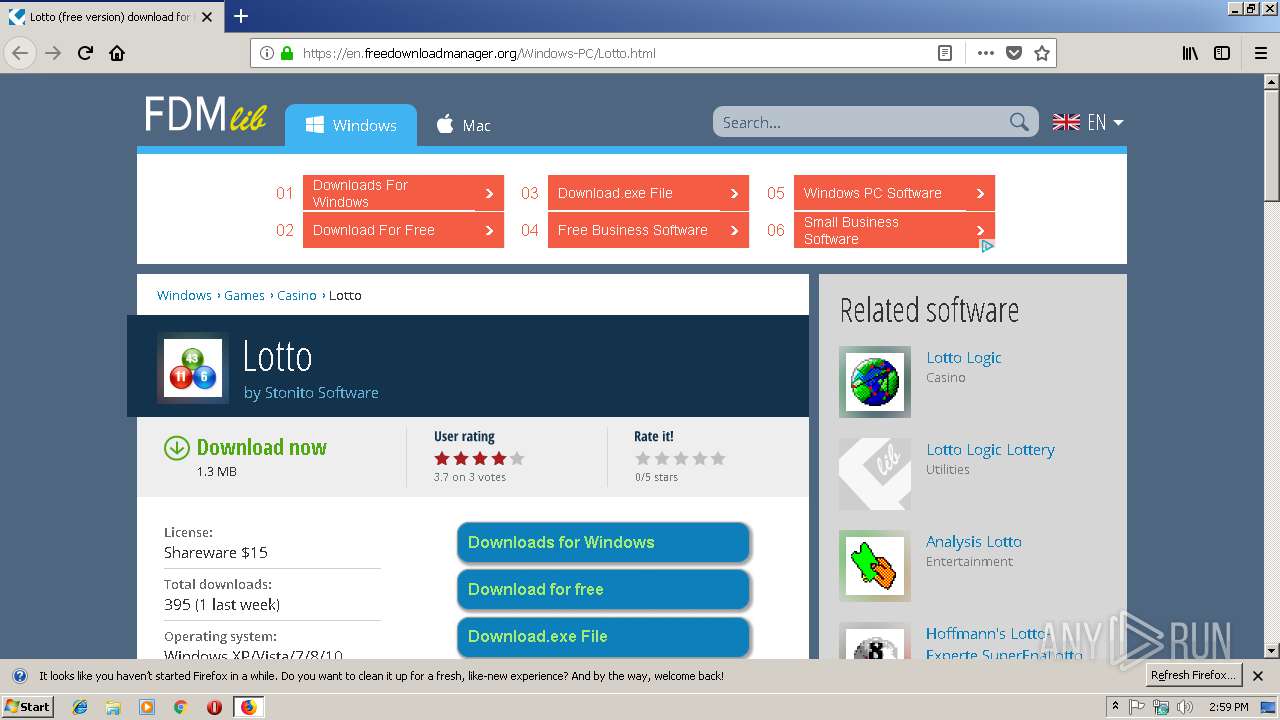Show sidebars icon in toolbar
1280x720 pixels.
pos(1222,53)
